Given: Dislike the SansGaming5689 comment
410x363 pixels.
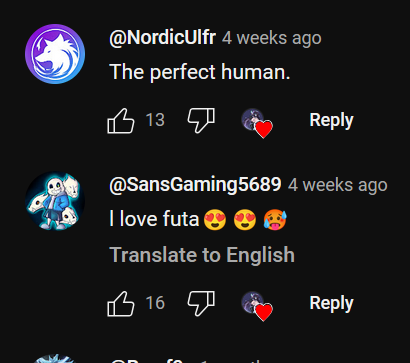Looking at the screenshot, I should coord(201,304).
